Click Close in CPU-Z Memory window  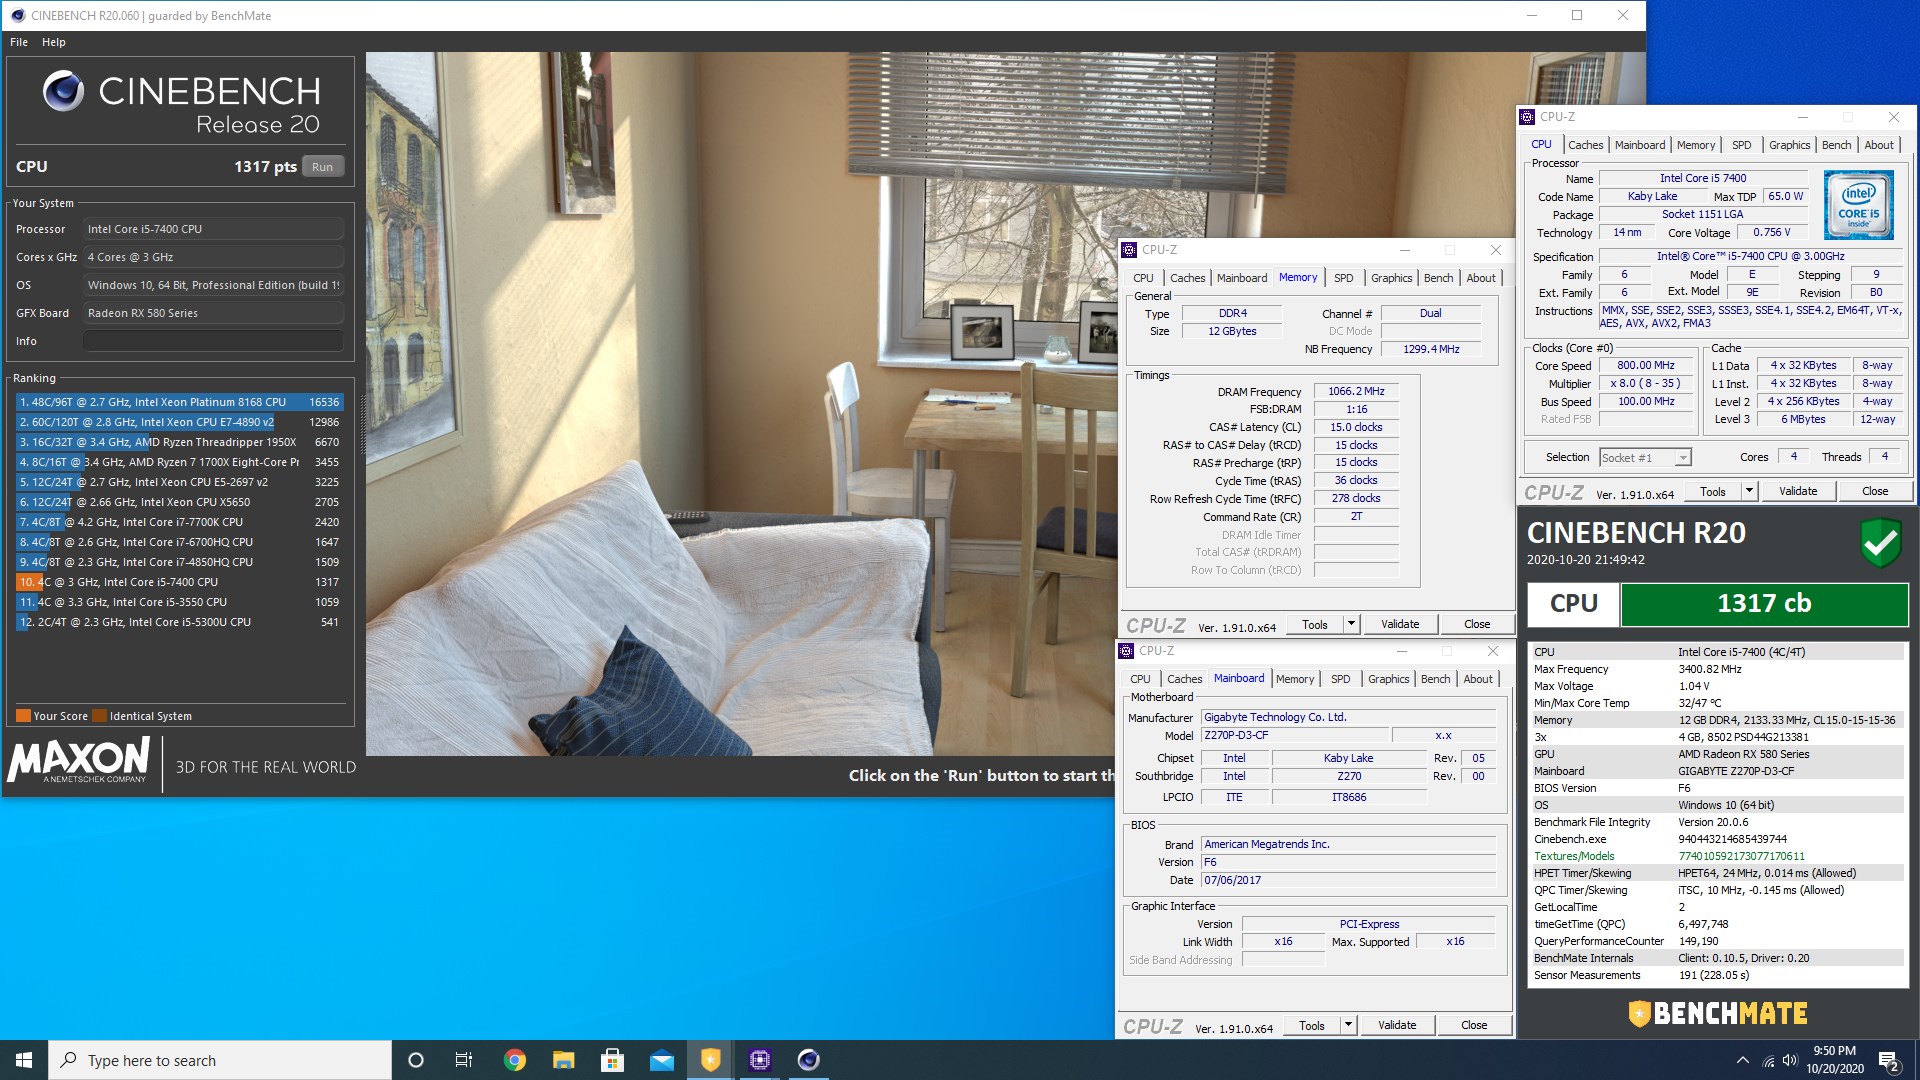pyautogui.click(x=1477, y=624)
